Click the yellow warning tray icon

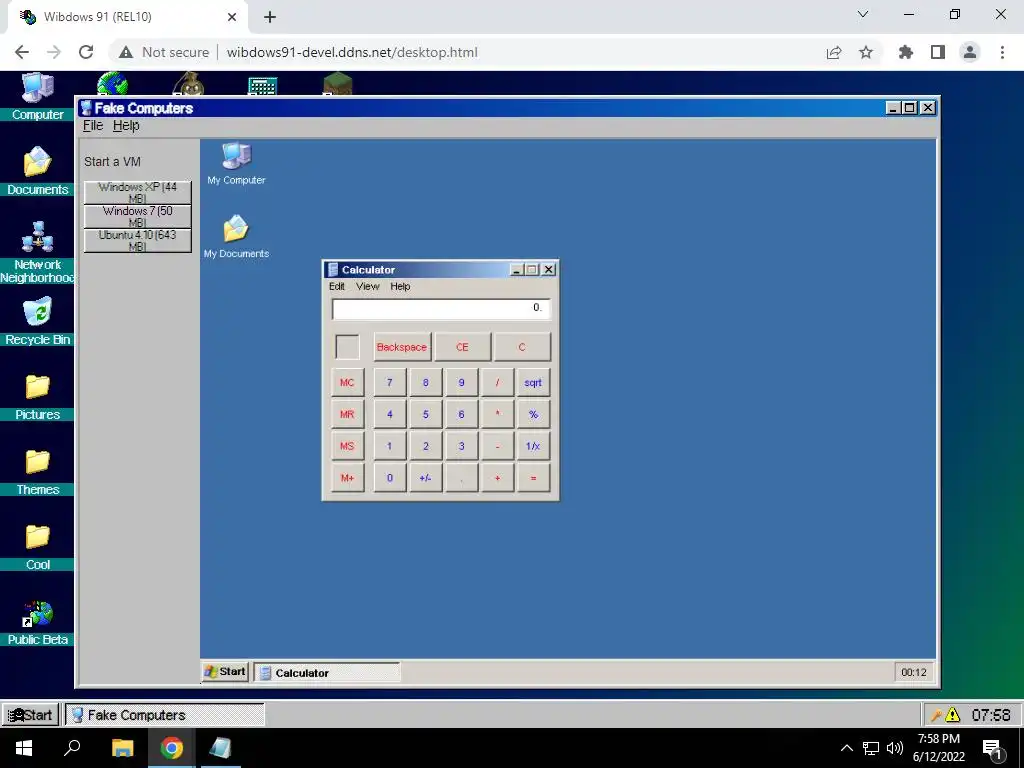click(953, 715)
